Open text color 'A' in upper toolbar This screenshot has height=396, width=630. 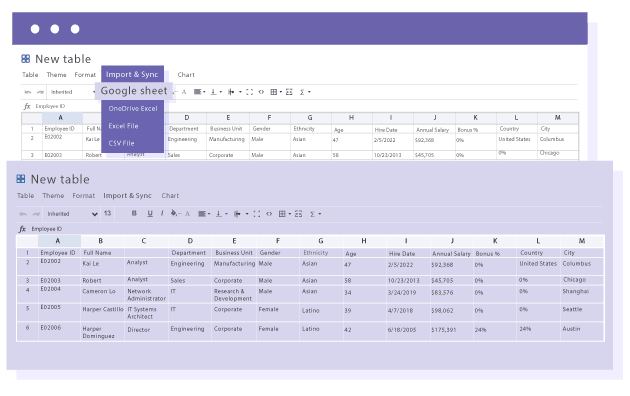184,92
